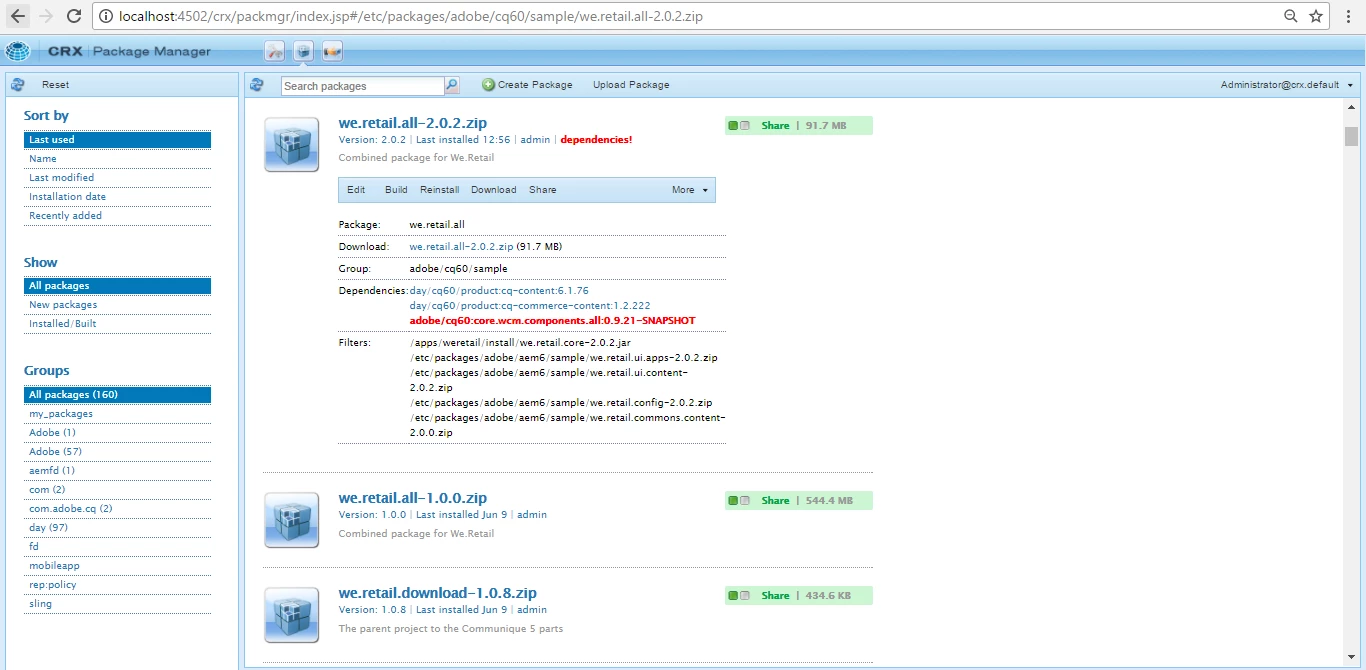The width and height of the screenshot is (1366, 670).
Task: Click Reinstall in the package toolbar
Action: tap(440, 190)
